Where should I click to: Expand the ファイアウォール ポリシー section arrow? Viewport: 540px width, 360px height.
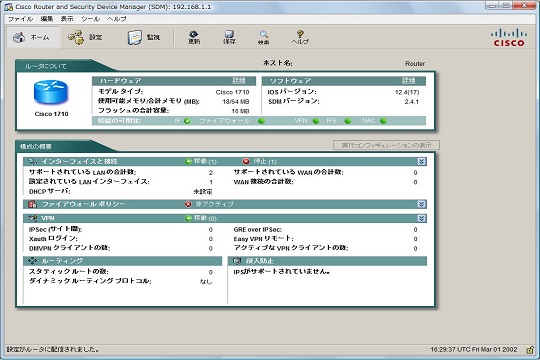click(422, 204)
